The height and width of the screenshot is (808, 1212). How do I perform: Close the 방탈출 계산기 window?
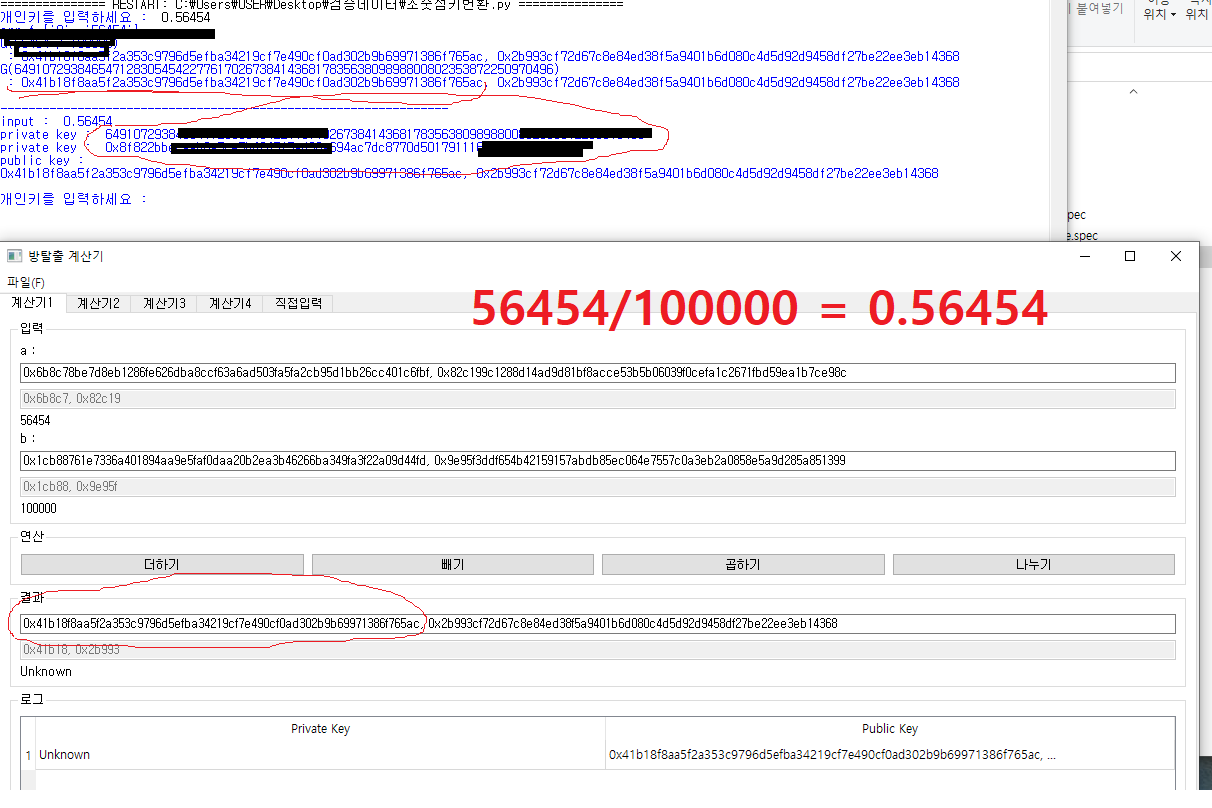(x=1176, y=256)
